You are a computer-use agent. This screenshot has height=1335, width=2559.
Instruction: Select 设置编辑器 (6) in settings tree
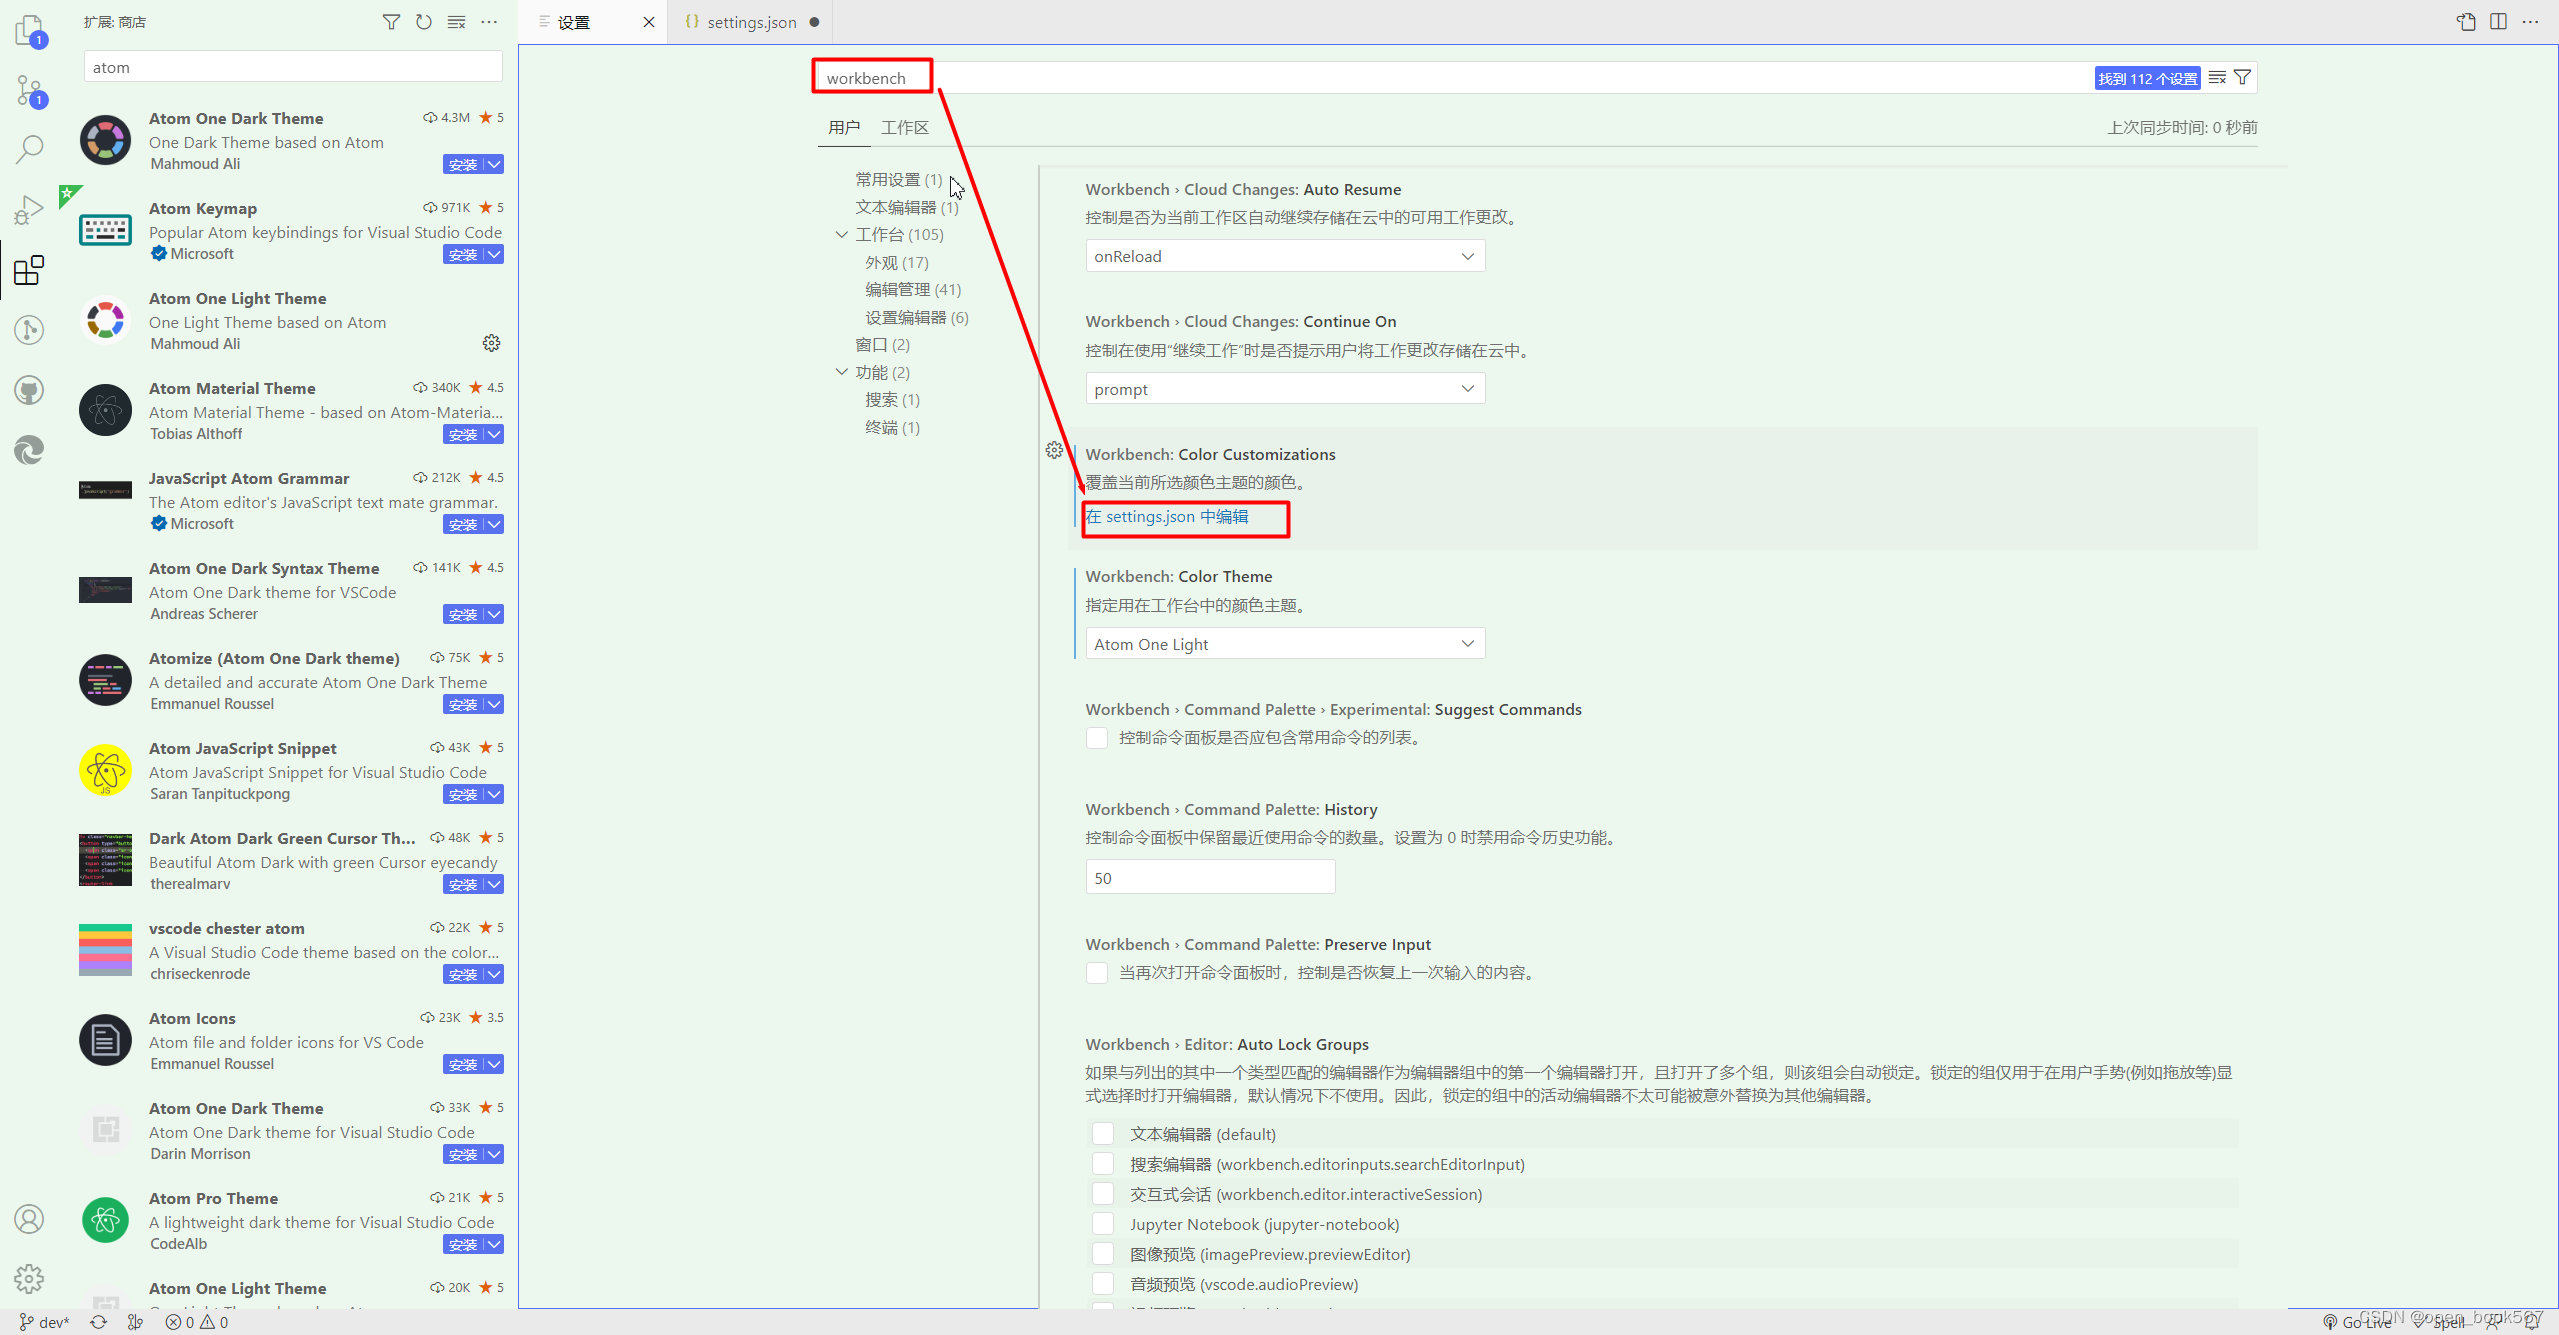(x=916, y=317)
